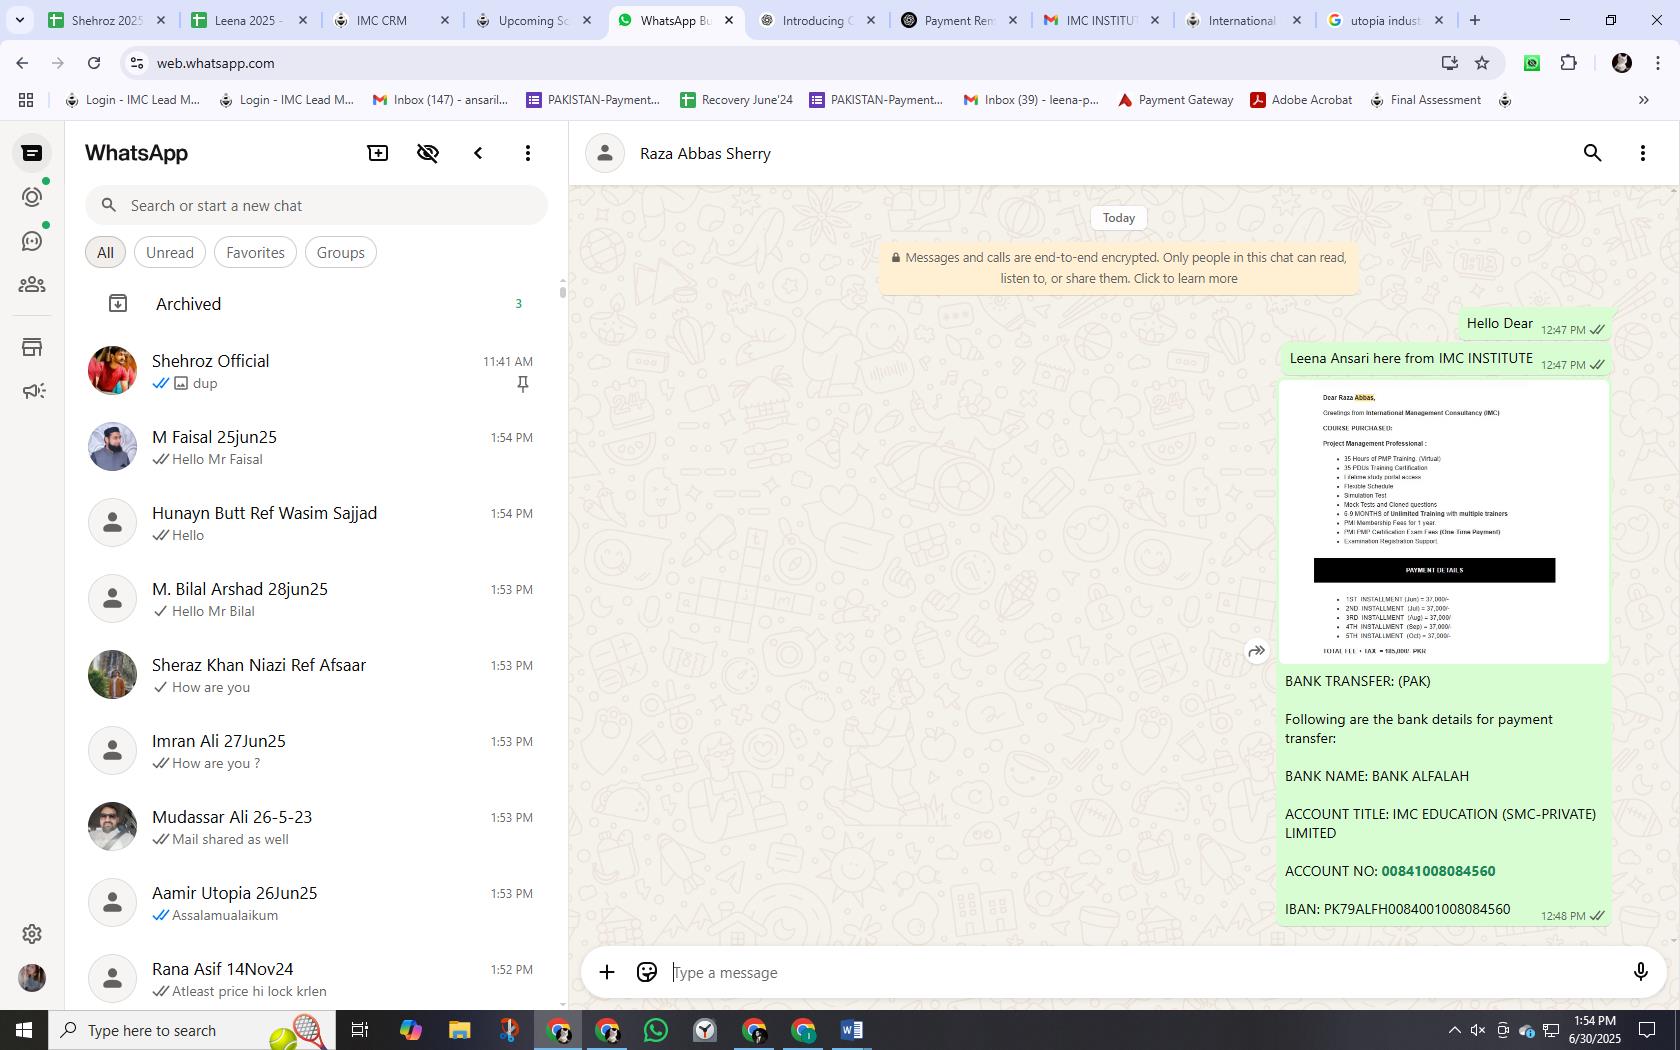Open the Recovery June'24 bookmark
This screenshot has height=1050, width=1680.
736,100
